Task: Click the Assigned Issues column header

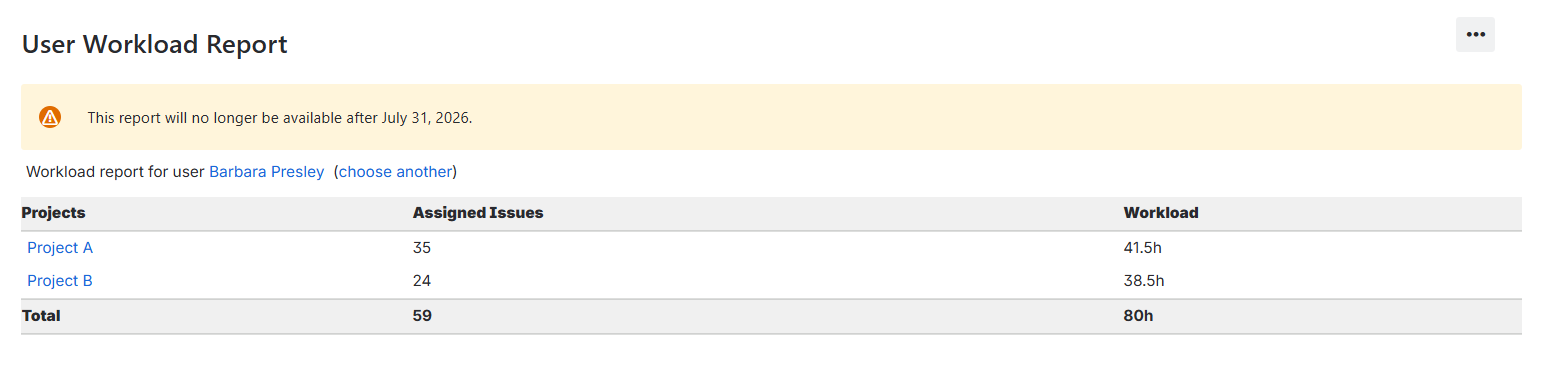Action: 478,213
